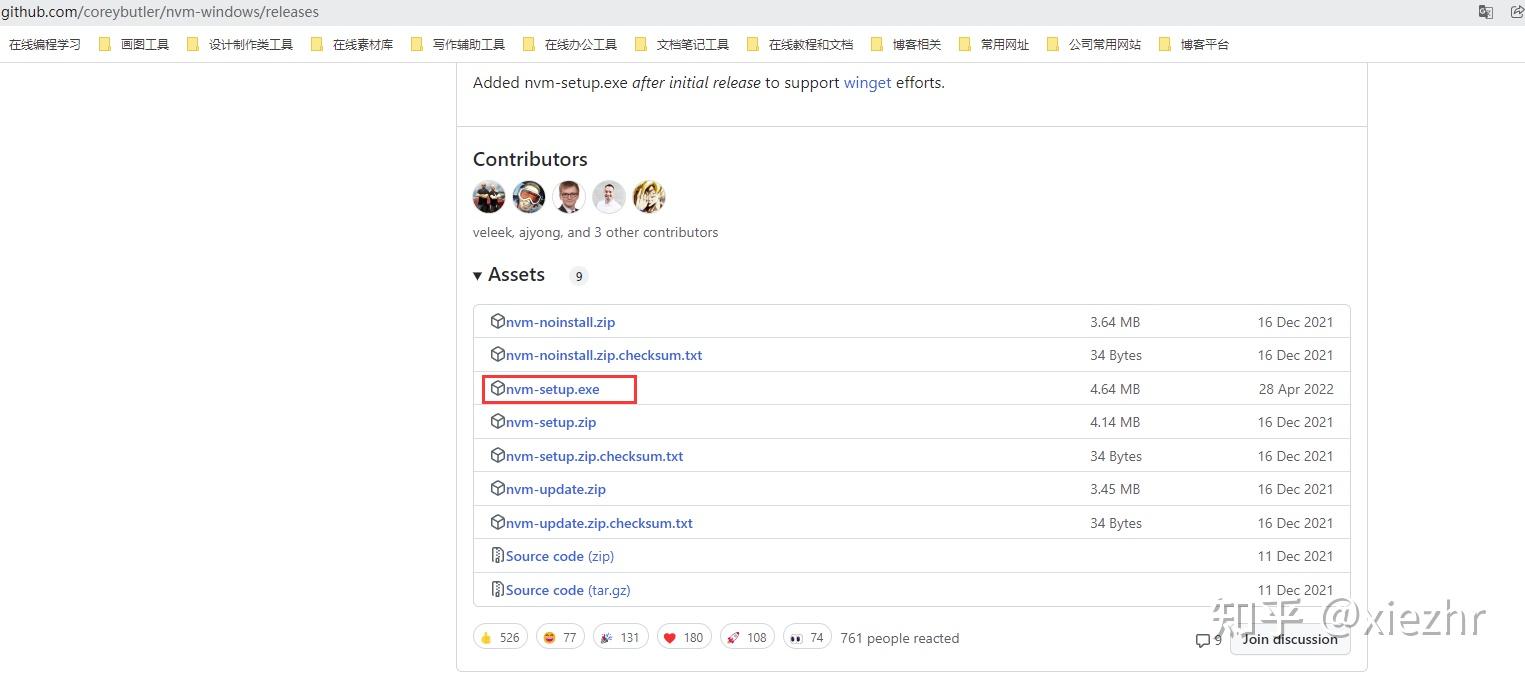Viewport: 1525px width, 681px height.
Task: Open the 在线编程学习 bookmark folder
Action: click(x=44, y=43)
